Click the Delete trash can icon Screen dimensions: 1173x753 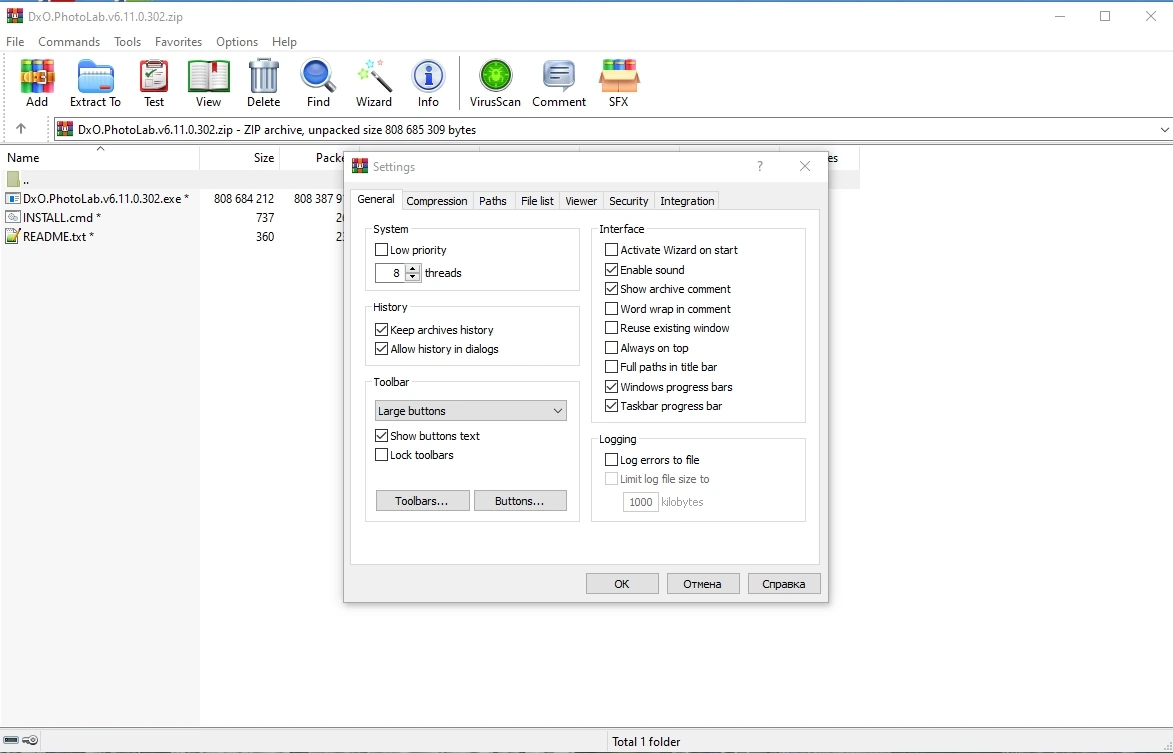click(x=263, y=76)
